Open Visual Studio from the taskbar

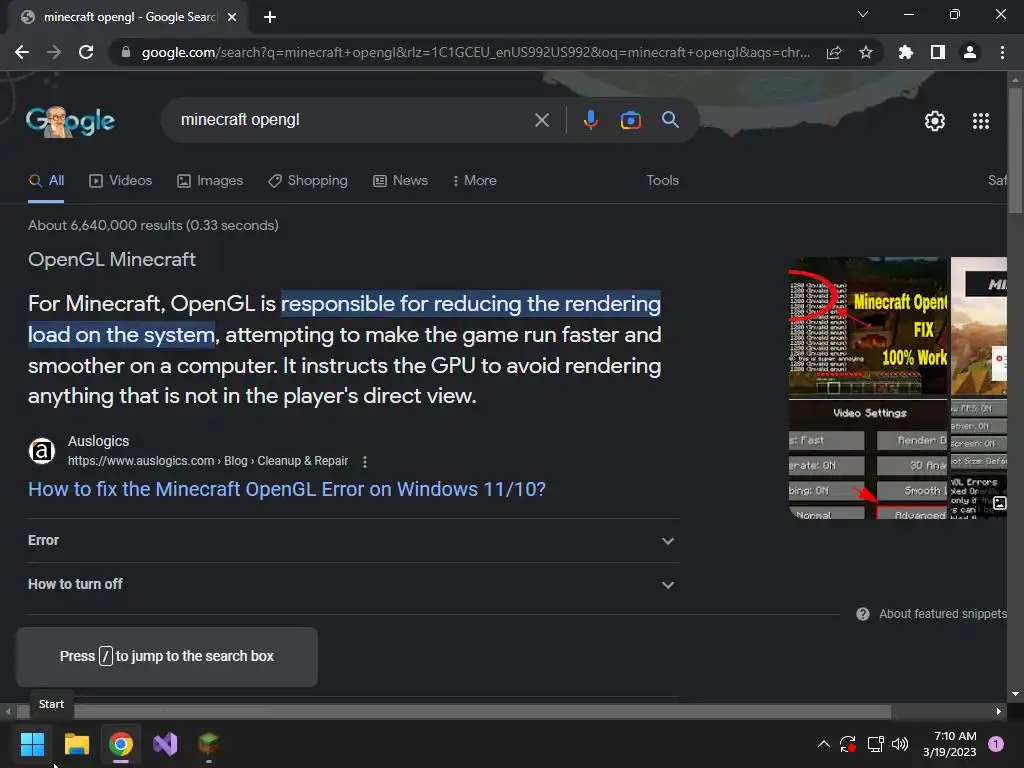coord(165,744)
